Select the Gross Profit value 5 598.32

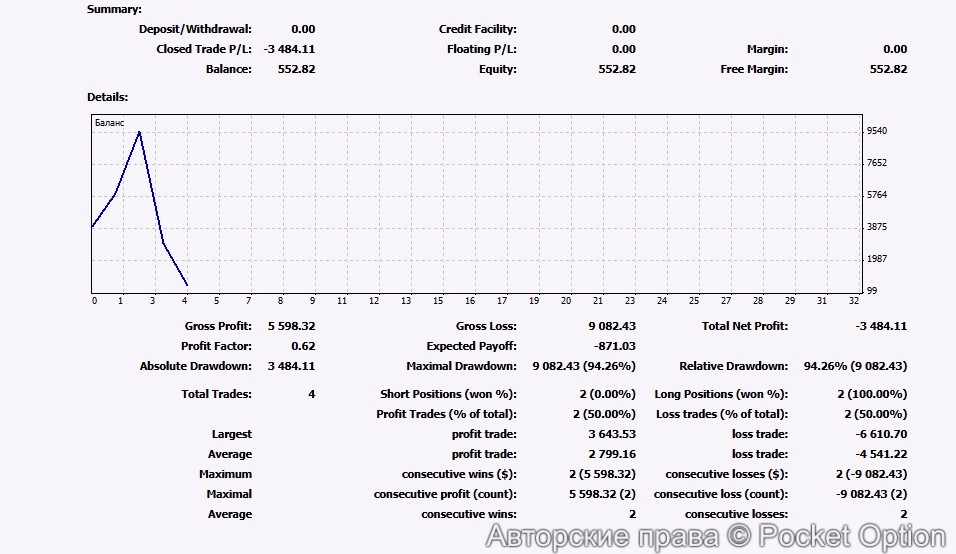coord(291,326)
